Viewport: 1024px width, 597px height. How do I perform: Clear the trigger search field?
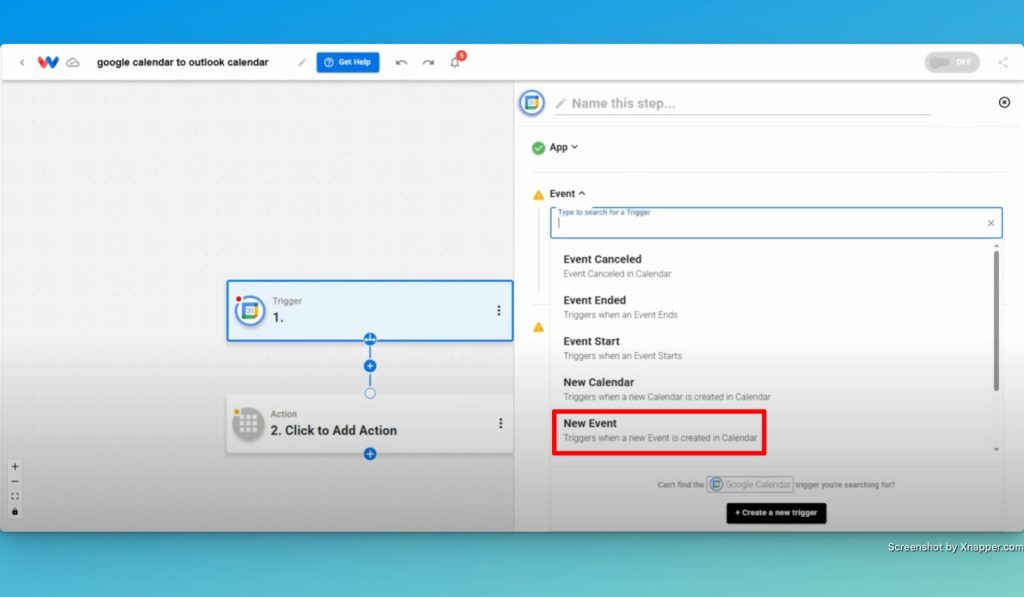point(991,223)
